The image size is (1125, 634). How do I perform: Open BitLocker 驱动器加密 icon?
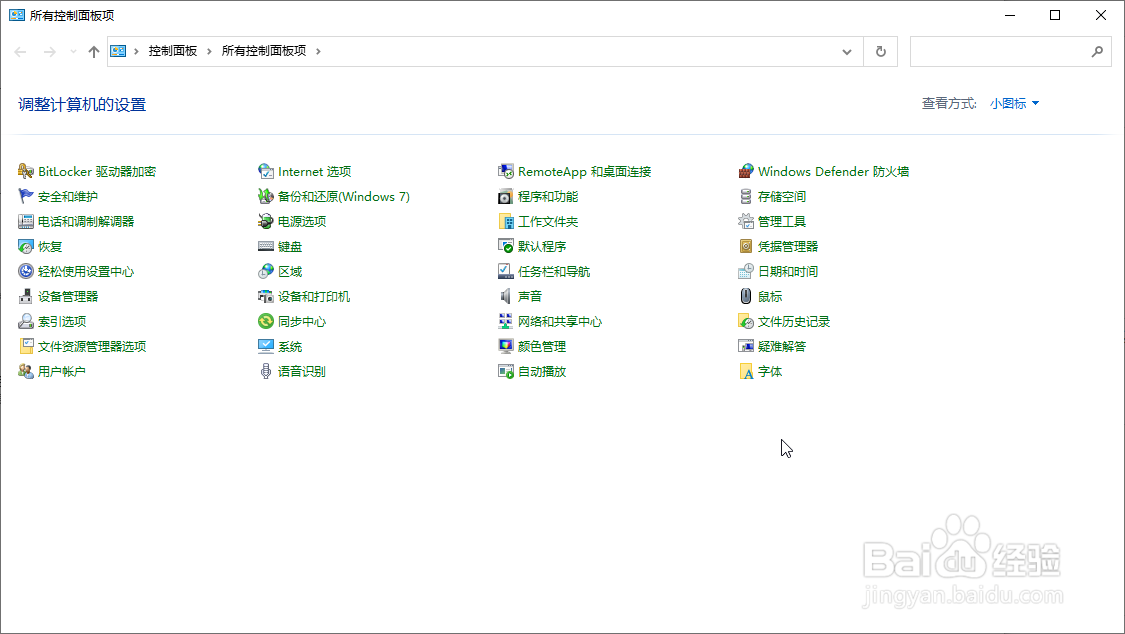26,171
